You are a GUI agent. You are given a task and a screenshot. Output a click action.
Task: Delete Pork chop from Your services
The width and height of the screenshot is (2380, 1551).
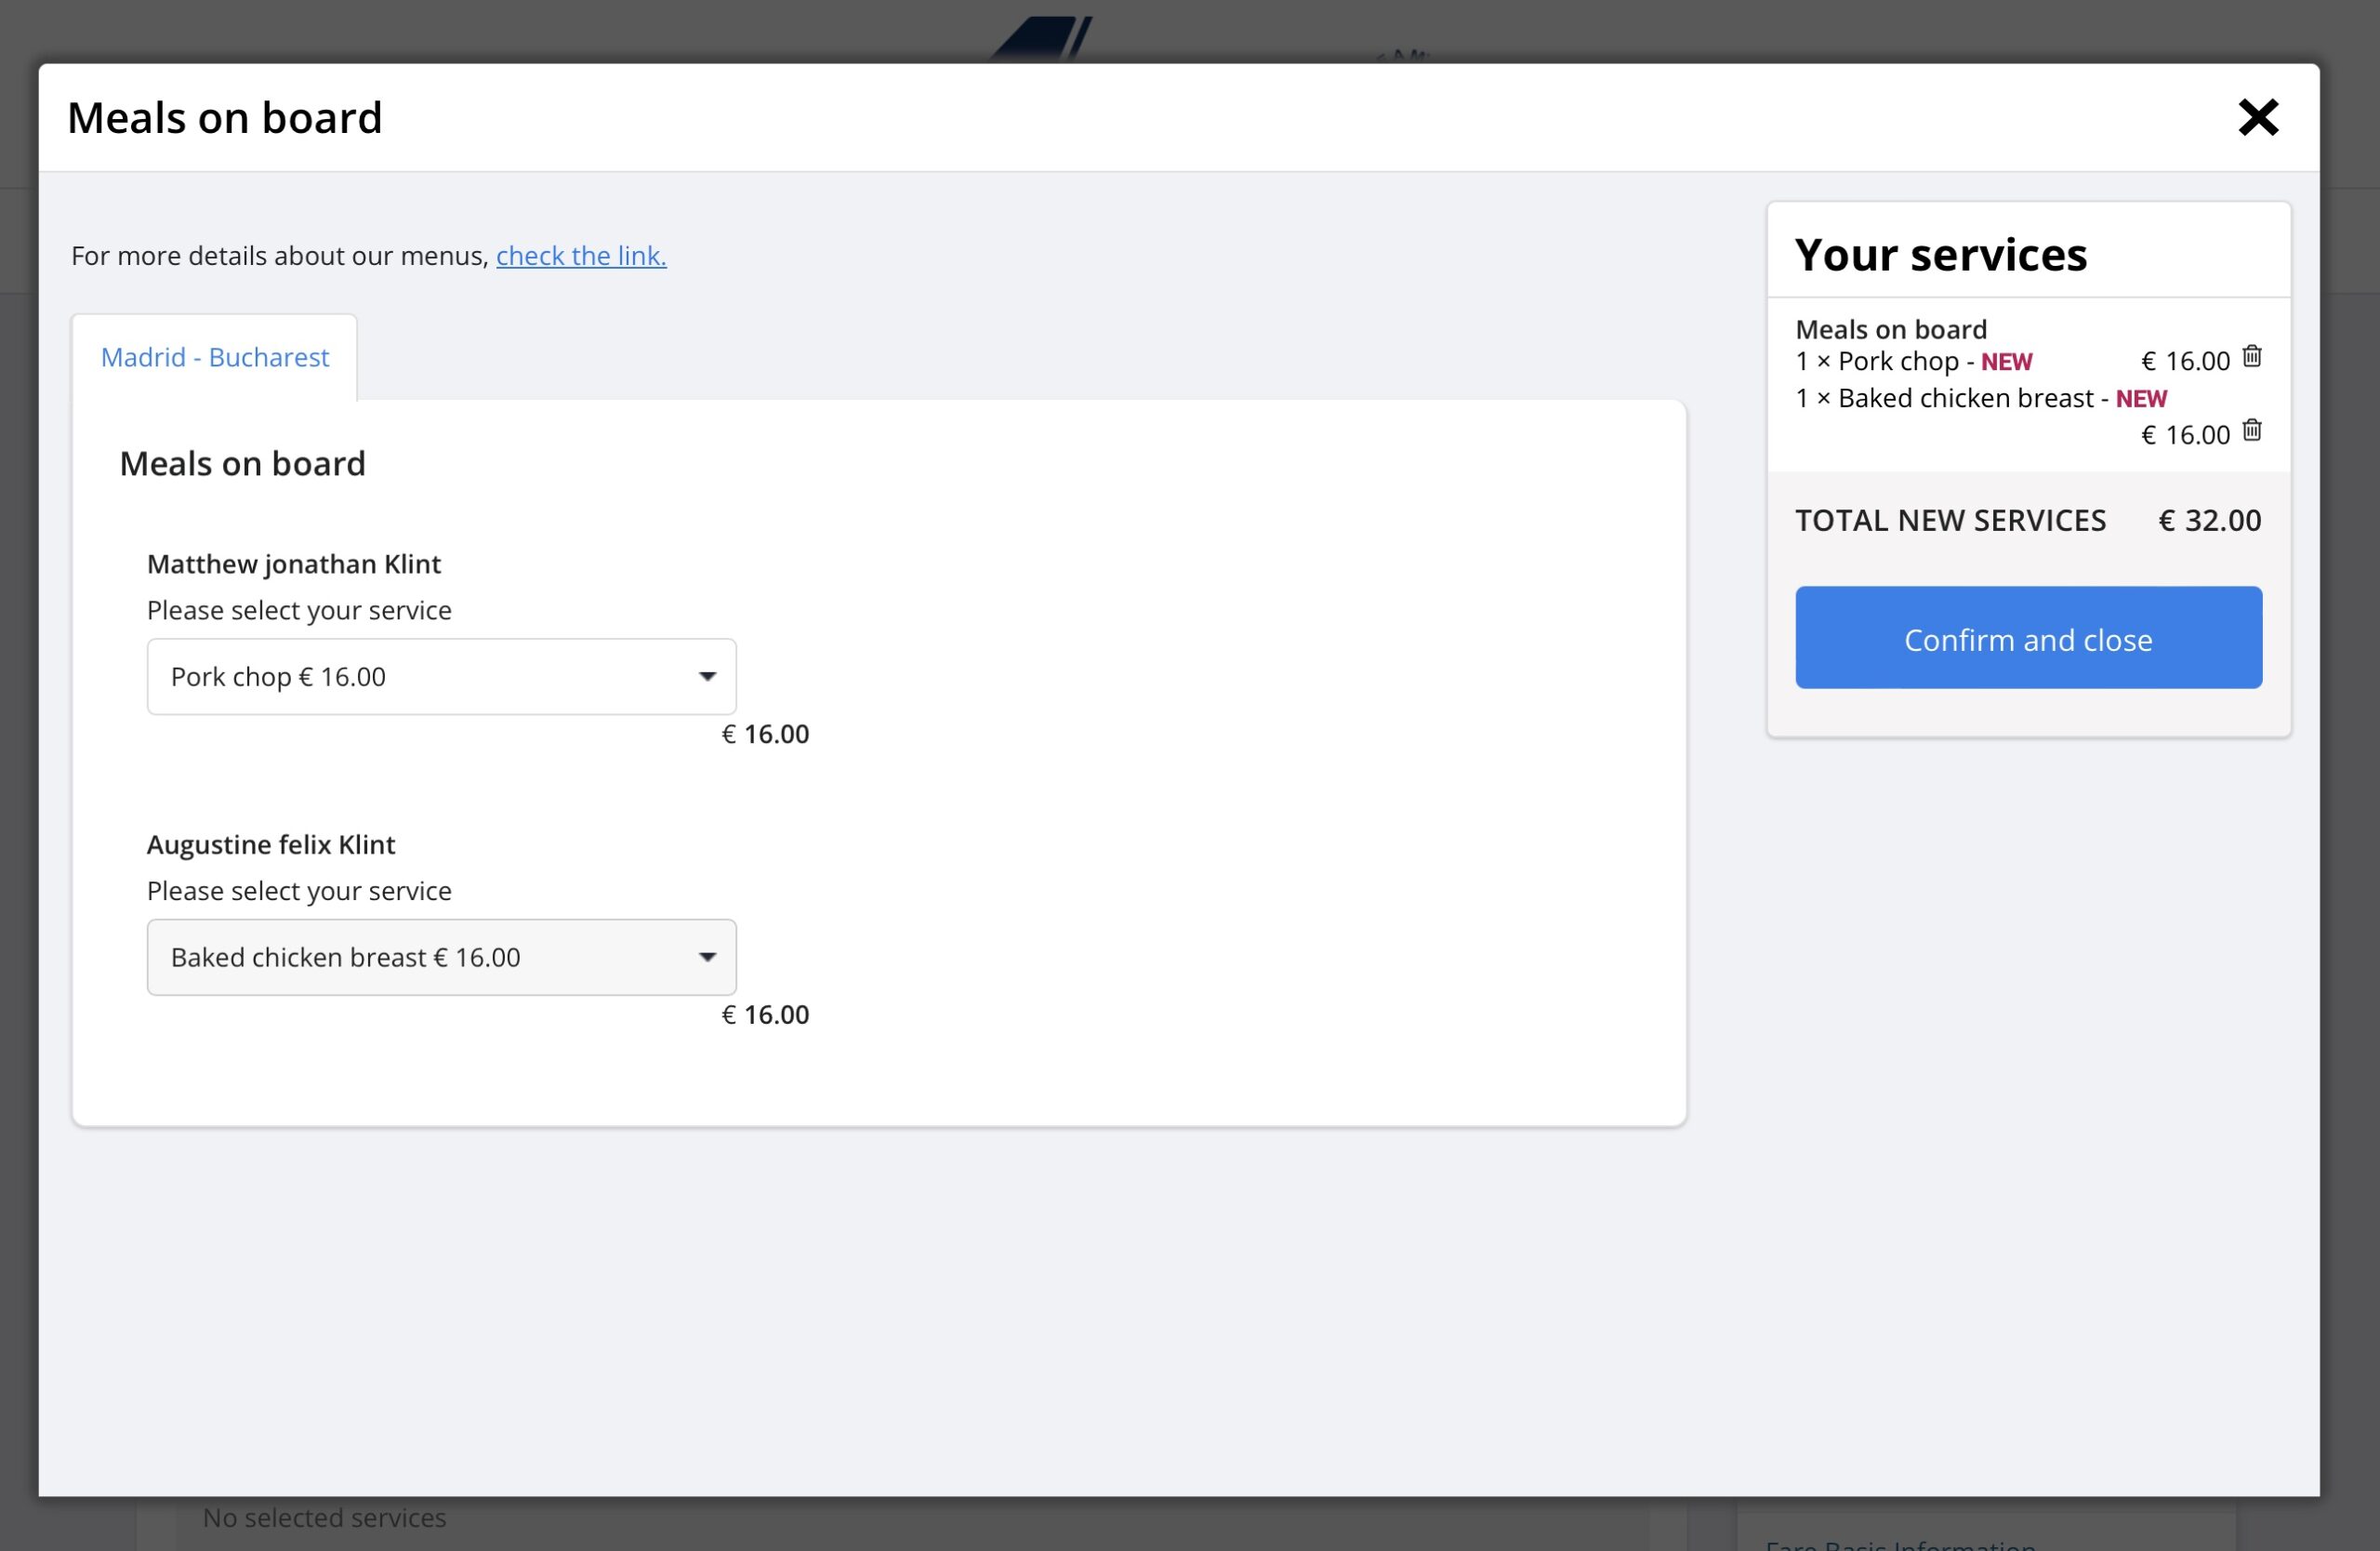pos(2251,356)
